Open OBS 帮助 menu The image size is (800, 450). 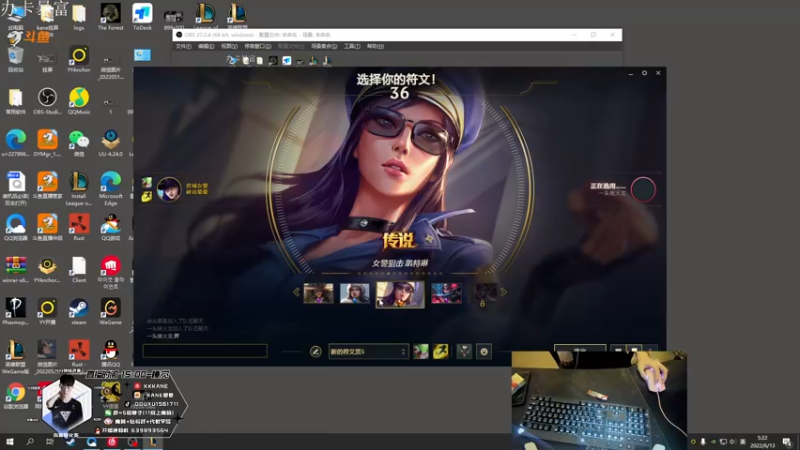point(375,46)
